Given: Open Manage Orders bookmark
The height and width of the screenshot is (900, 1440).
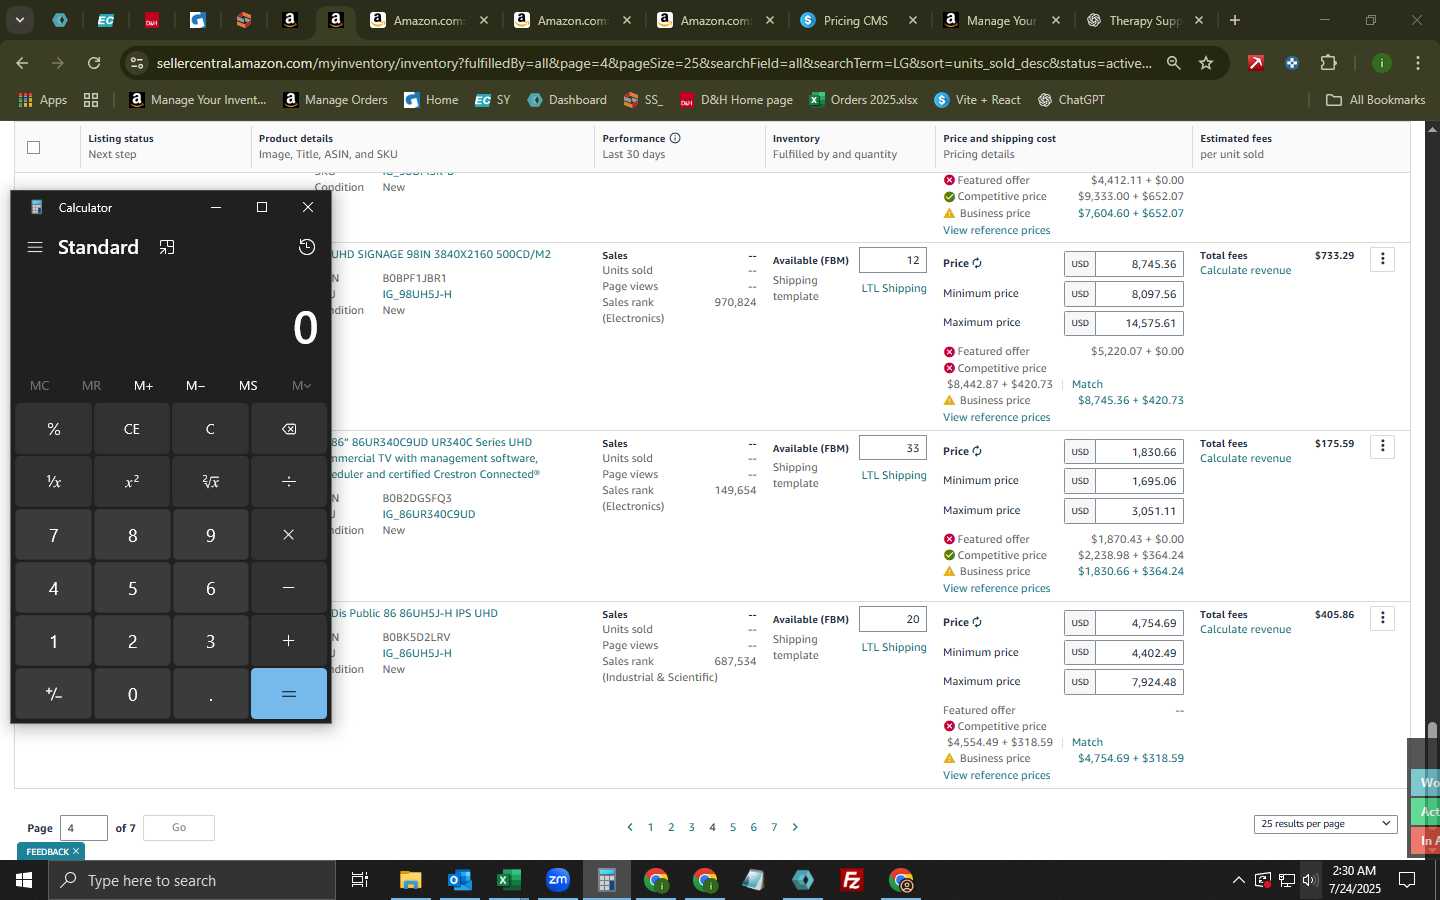Looking at the screenshot, I should tap(336, 100).
